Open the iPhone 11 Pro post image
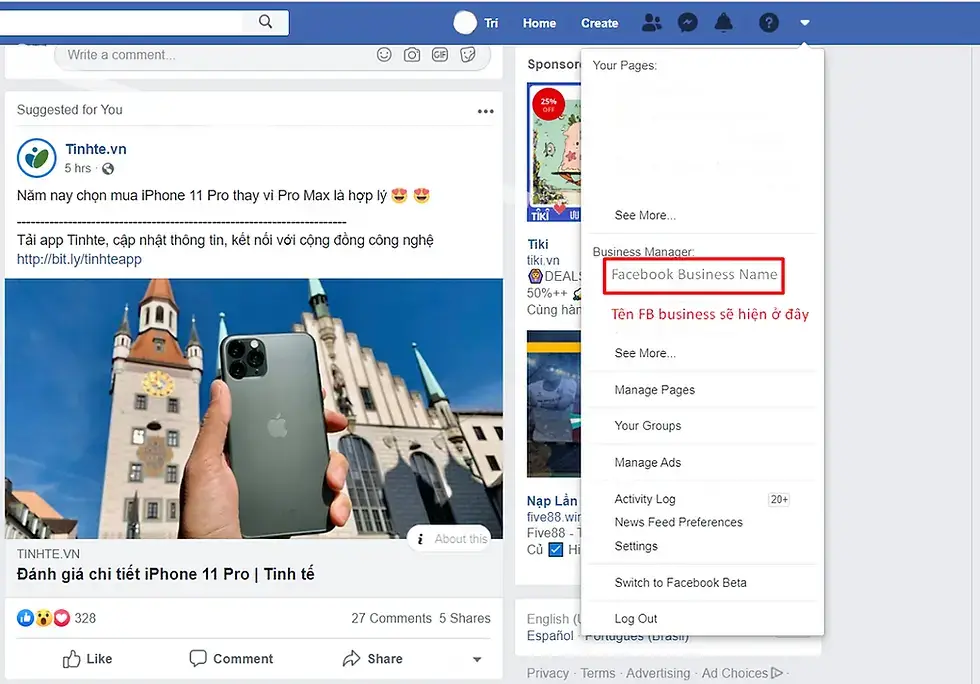The width and height of the screenshot is (980, 684). (254, 408)
